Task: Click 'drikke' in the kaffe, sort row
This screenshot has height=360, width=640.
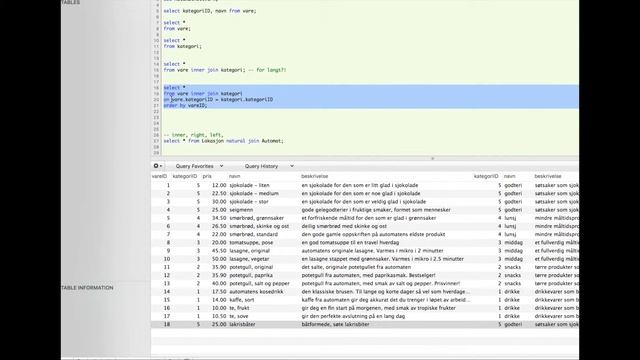Action: click(x=512, y=300)
